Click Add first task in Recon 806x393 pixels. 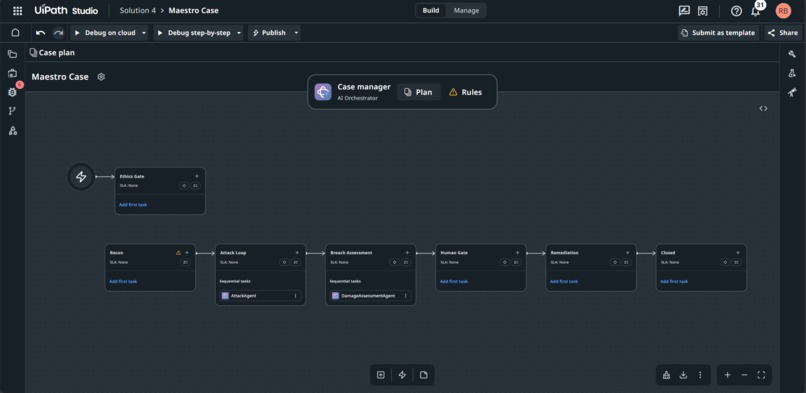[x=123, y=282]
